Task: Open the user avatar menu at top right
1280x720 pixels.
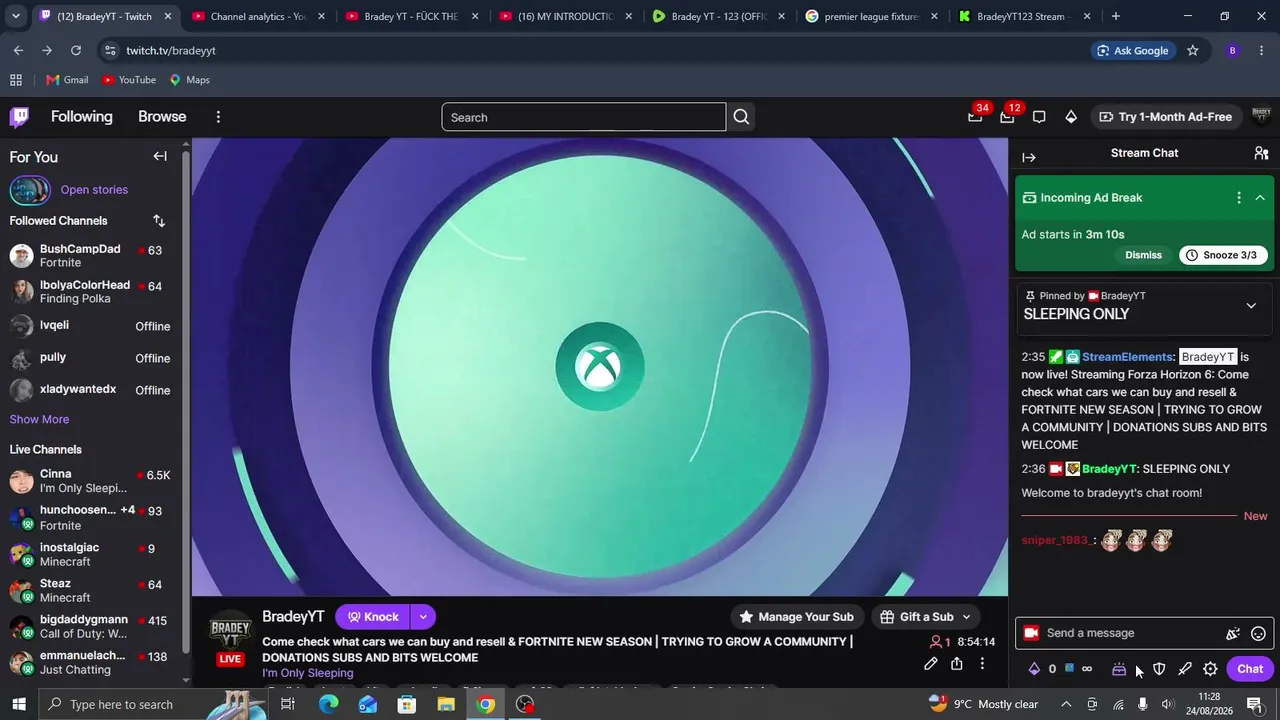Action: point(1261,117)
